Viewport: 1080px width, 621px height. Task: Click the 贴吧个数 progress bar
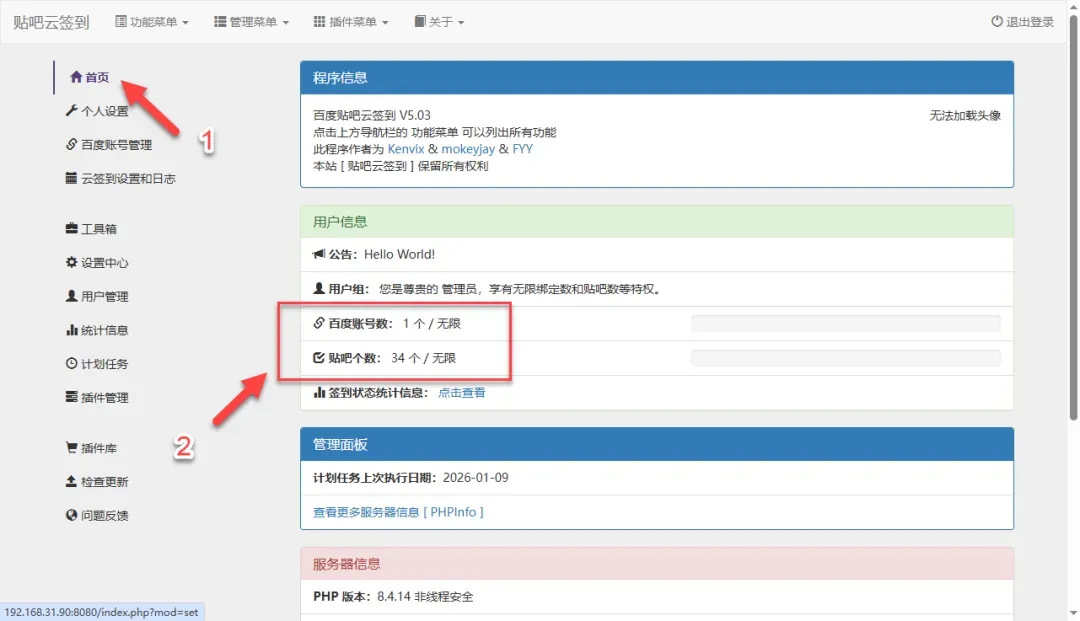pos(845,358)
